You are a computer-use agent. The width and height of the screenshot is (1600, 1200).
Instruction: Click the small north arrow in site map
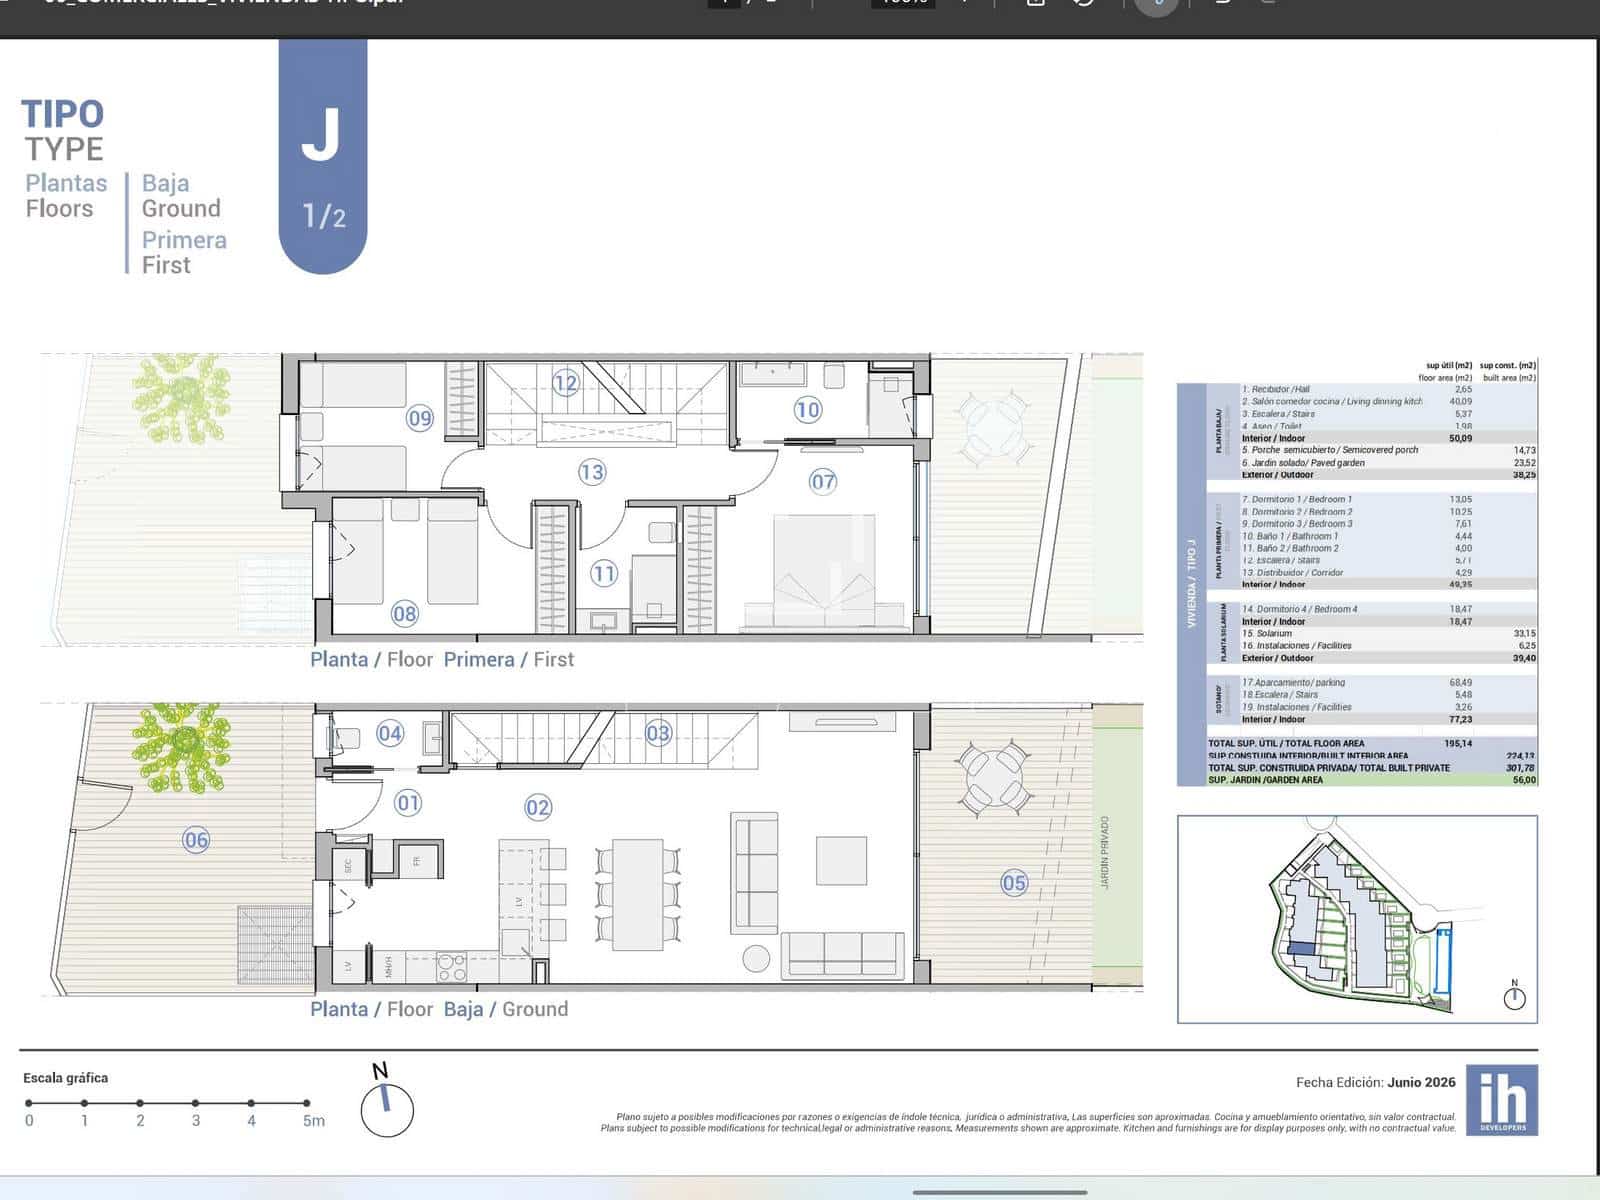pos(1514,994)
